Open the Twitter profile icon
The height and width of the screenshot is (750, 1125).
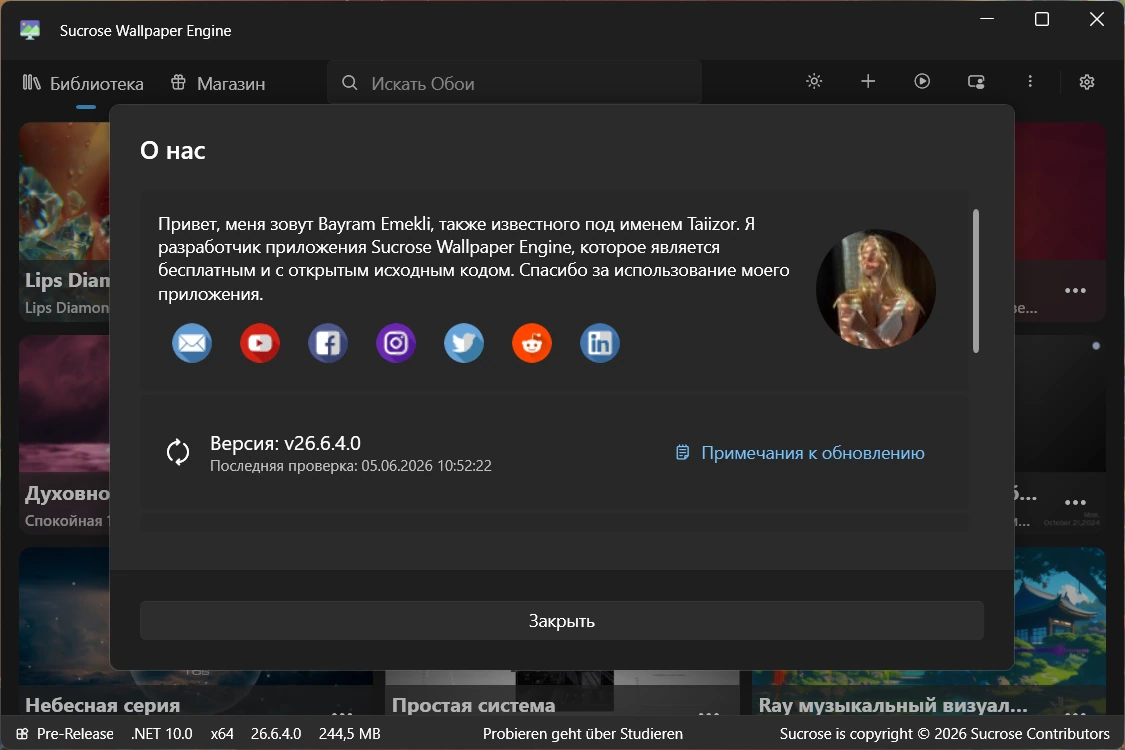[463, 343]
